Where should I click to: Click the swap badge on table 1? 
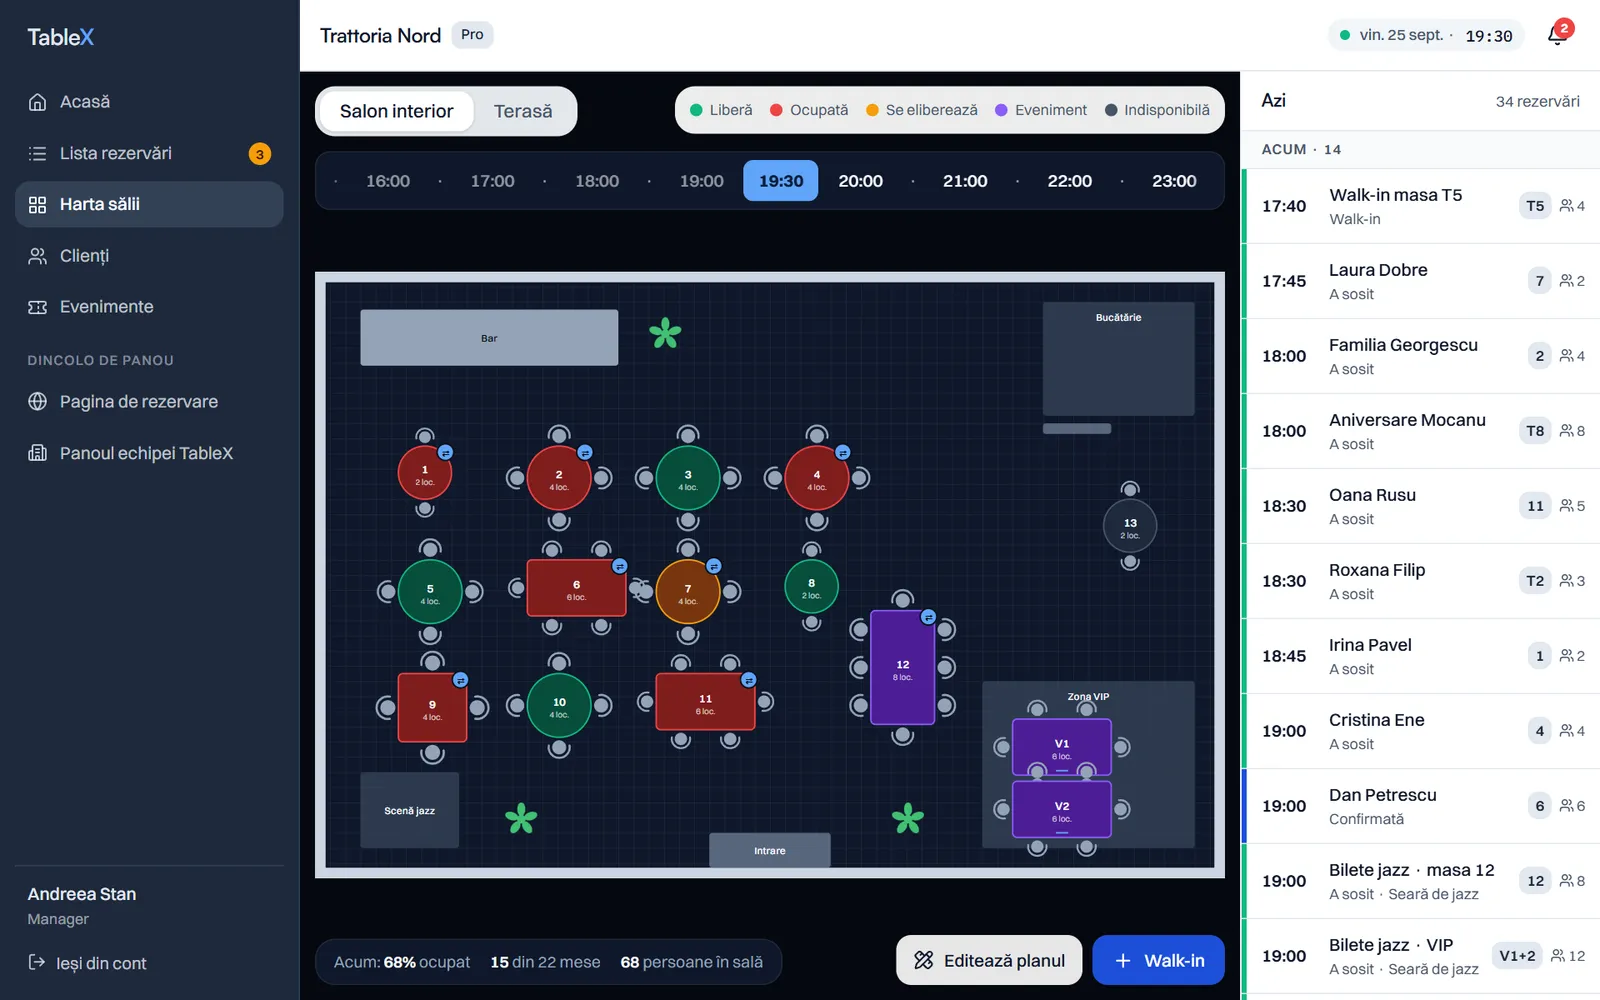[x=445, y=453]
